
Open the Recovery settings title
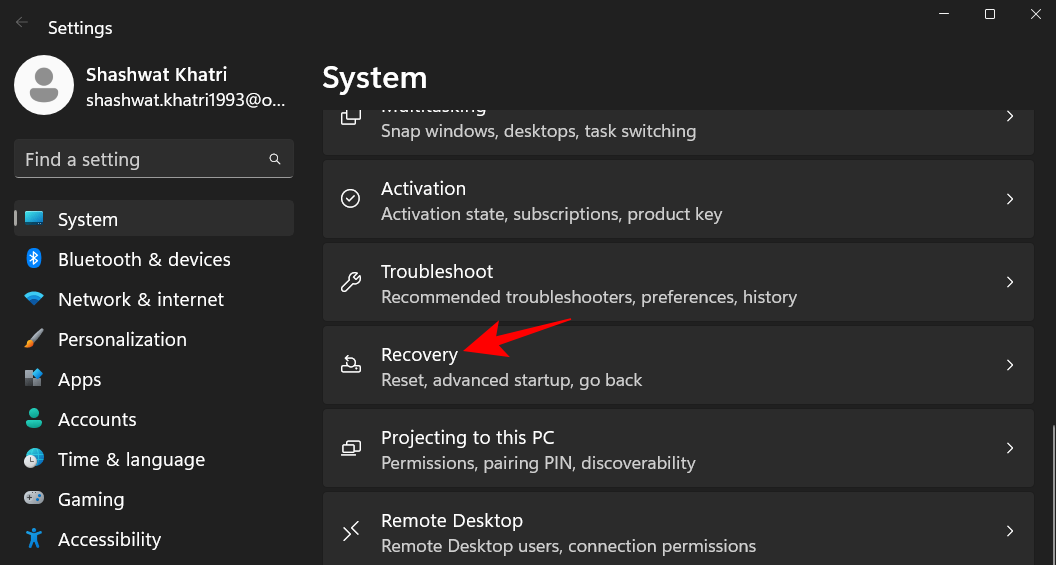(419, 354)
